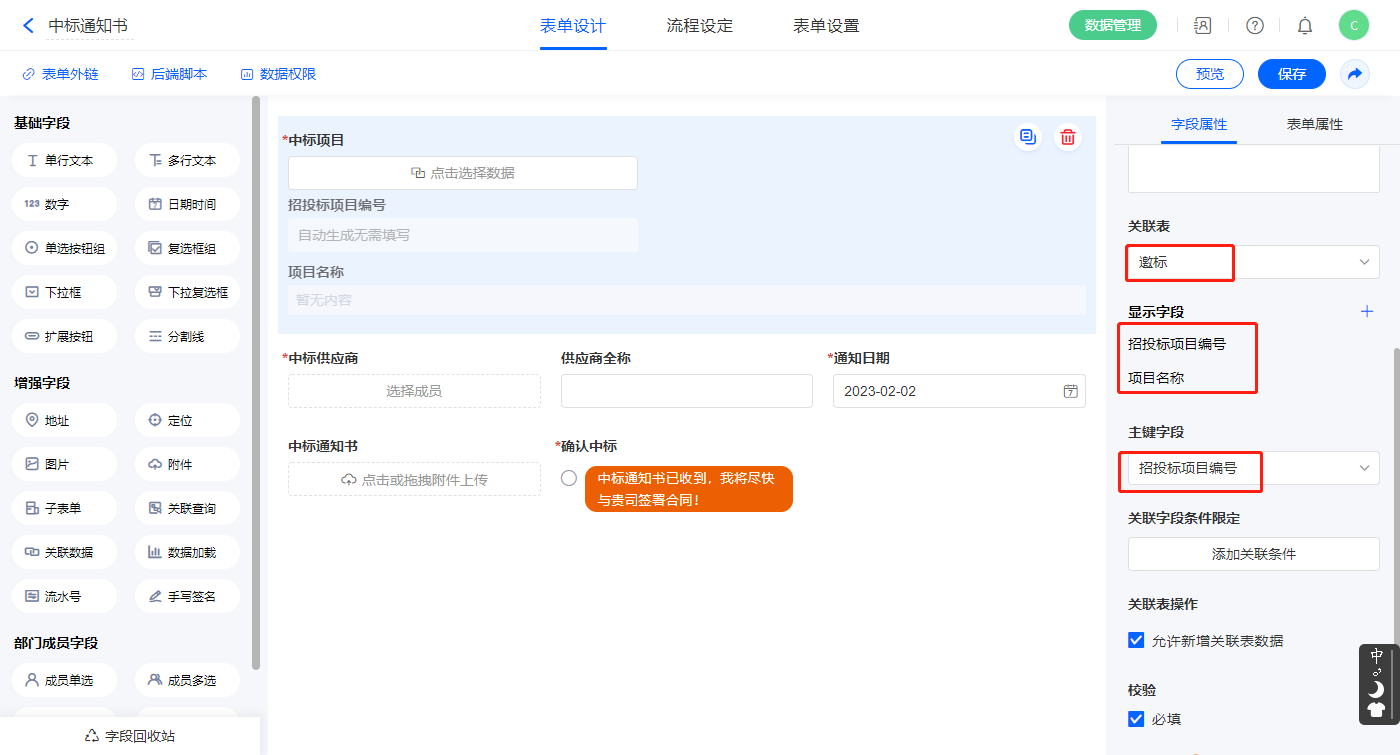1400x755 pixels.
Task: Open the notification bell
Action: pos(1305,26)
